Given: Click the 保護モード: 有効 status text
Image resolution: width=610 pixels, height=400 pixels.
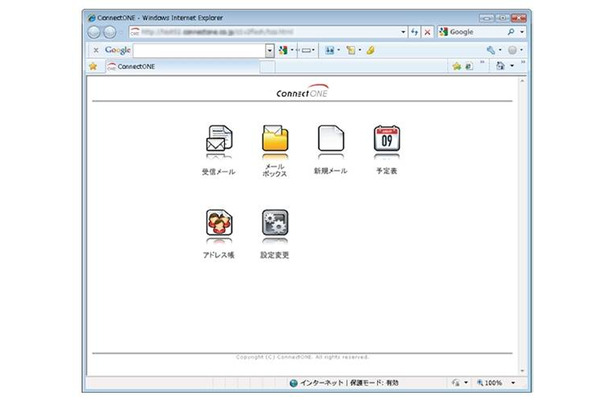Looking at the screenshot, I should click(x=374, y=383).
